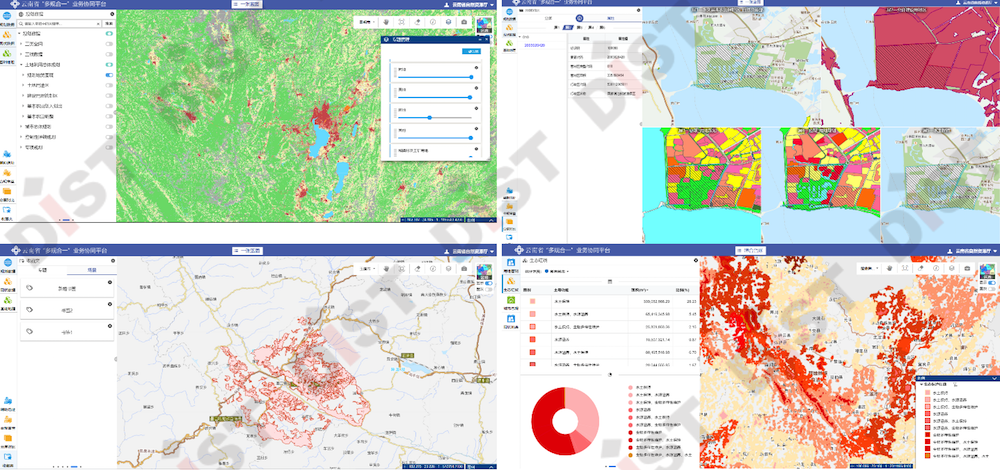Open the measure dropdown in the green map toolbar
Viewport: 1000px width, 470px height.
click(x=366, y=20)
